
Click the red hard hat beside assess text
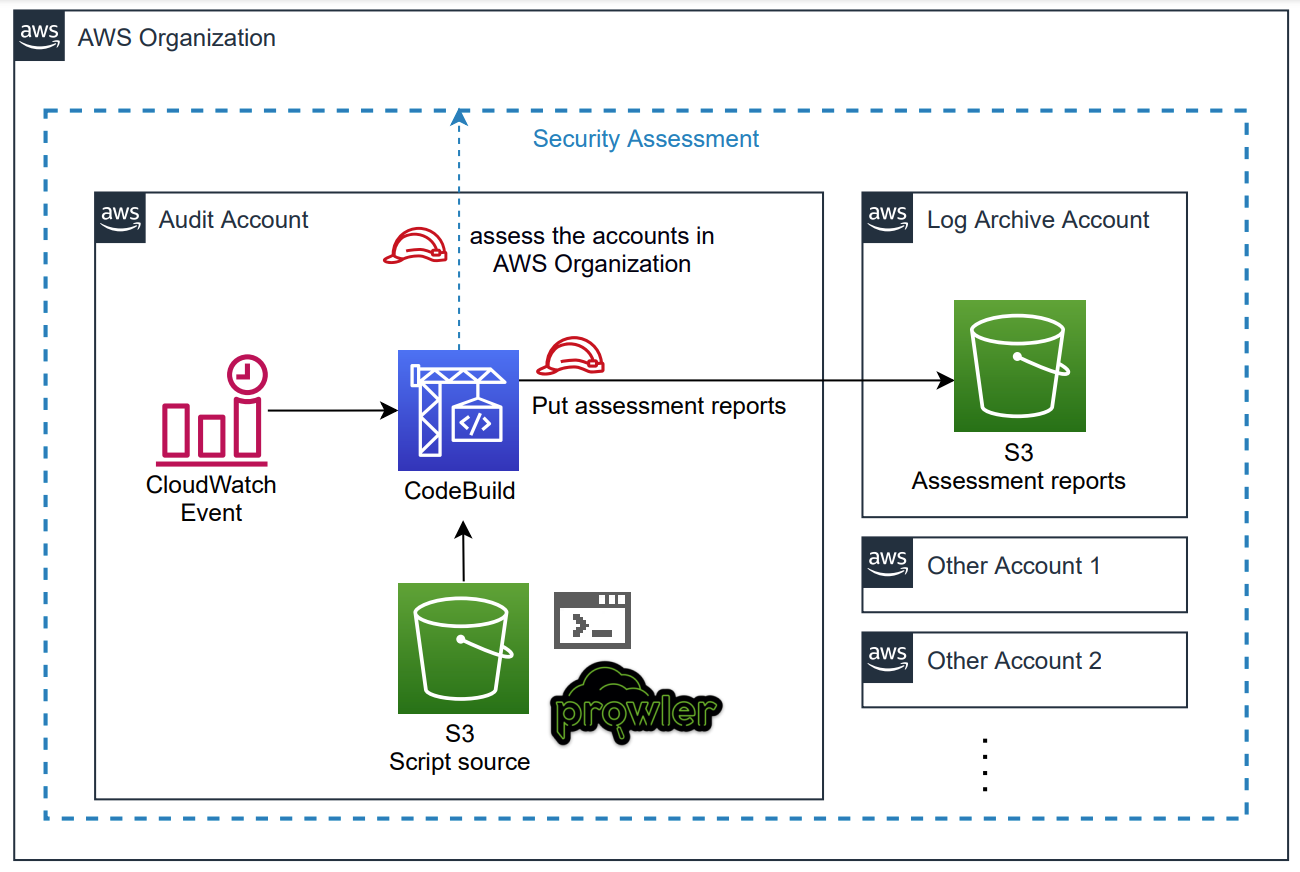click(x=415, y=246)
